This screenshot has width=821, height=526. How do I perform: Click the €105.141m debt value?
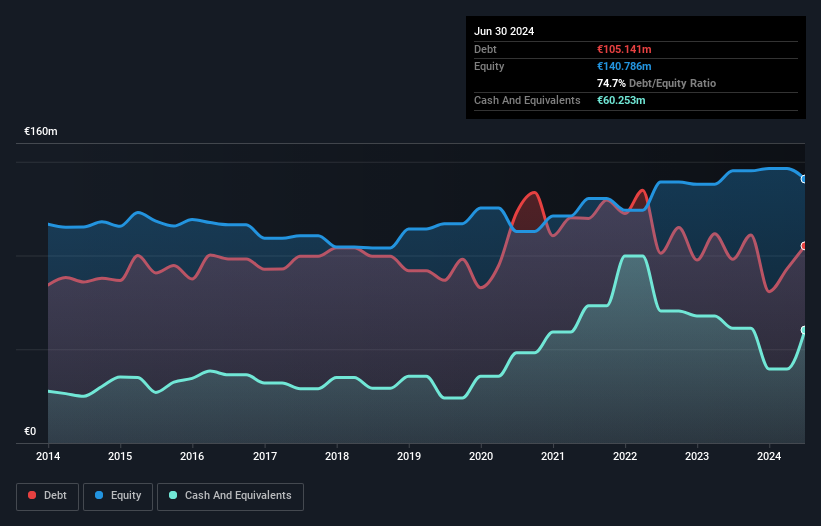tap(624, 49)
